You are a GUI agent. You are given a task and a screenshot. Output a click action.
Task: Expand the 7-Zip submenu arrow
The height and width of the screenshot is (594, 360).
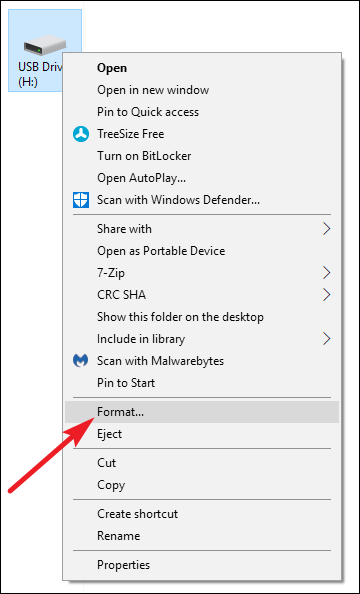(x=326, y=272)
